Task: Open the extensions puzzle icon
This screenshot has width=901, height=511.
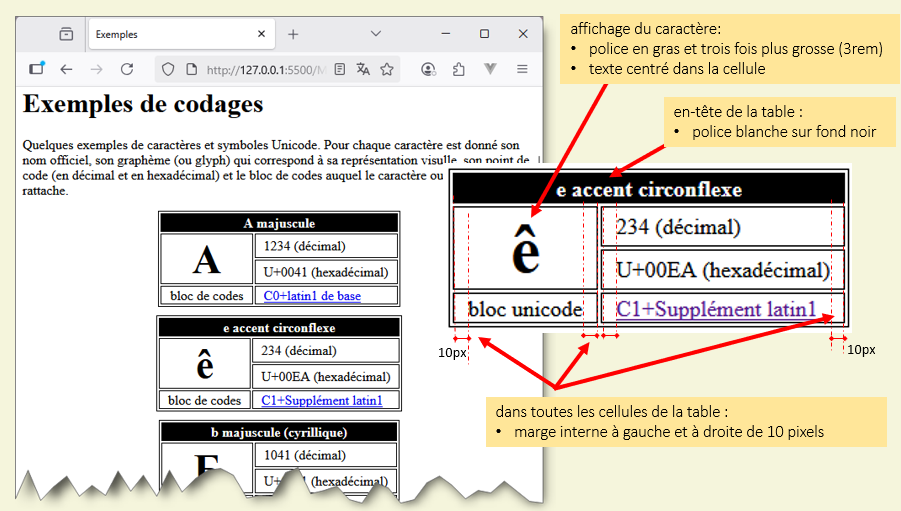Action: coord(459,69)
